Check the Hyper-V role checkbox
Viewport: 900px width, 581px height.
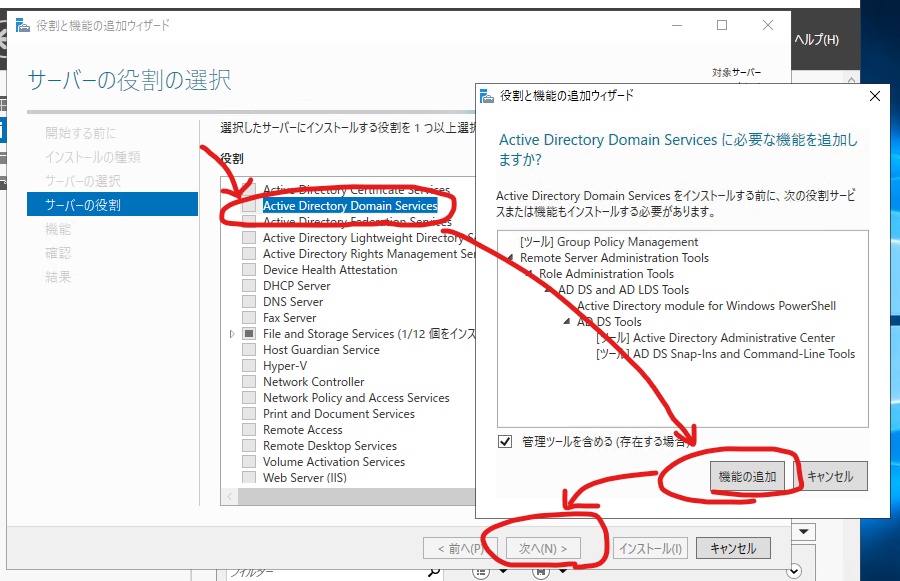coord(249,366)
